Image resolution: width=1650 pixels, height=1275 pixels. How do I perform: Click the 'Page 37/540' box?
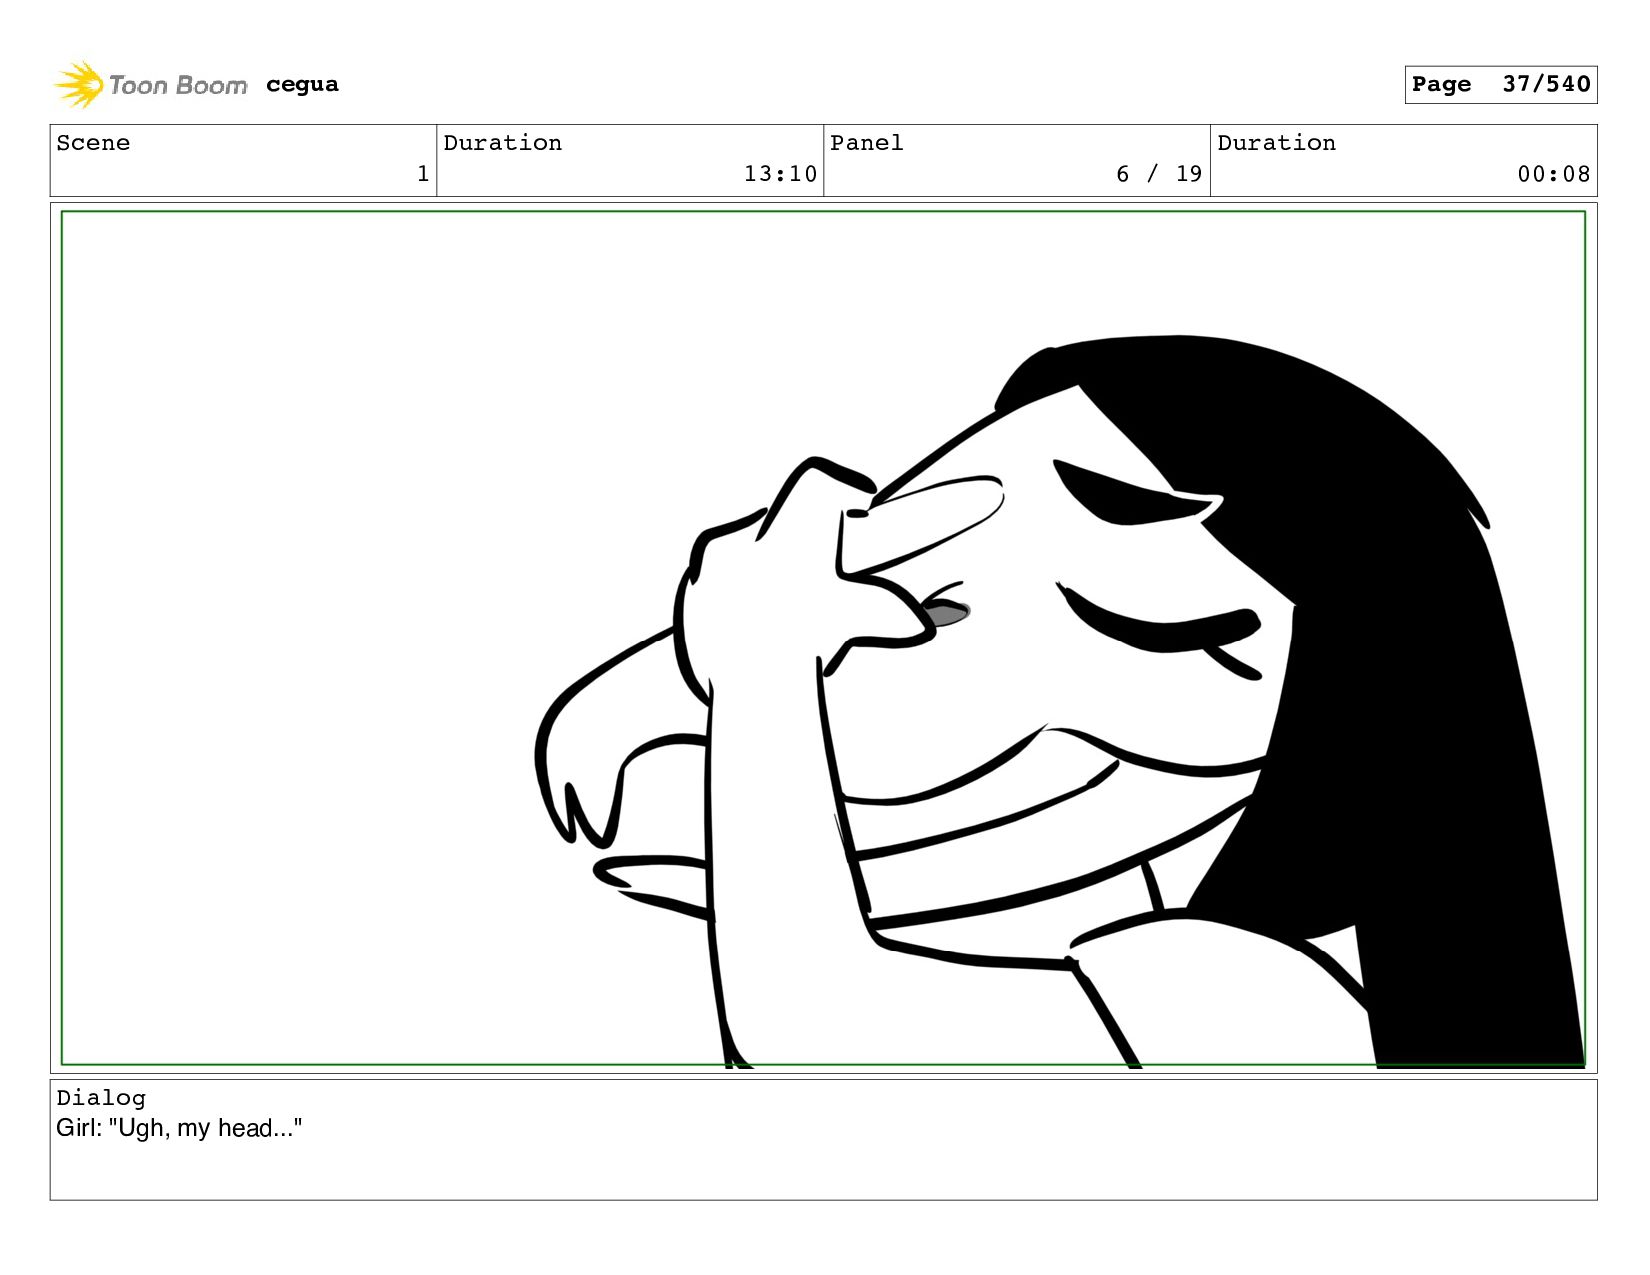[1500, 84]
